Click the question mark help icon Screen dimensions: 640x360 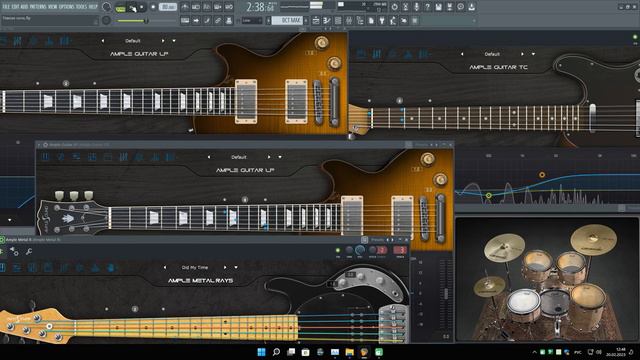(x=427, y=7)
